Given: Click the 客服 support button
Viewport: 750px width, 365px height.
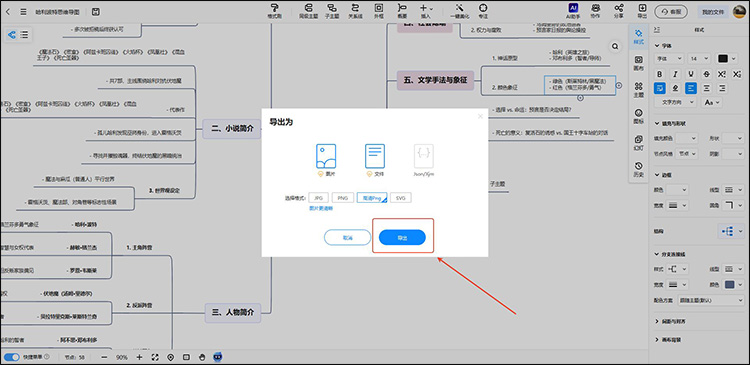Looking at the screenshot, I should pyautogui.click(x=671, y=11).
